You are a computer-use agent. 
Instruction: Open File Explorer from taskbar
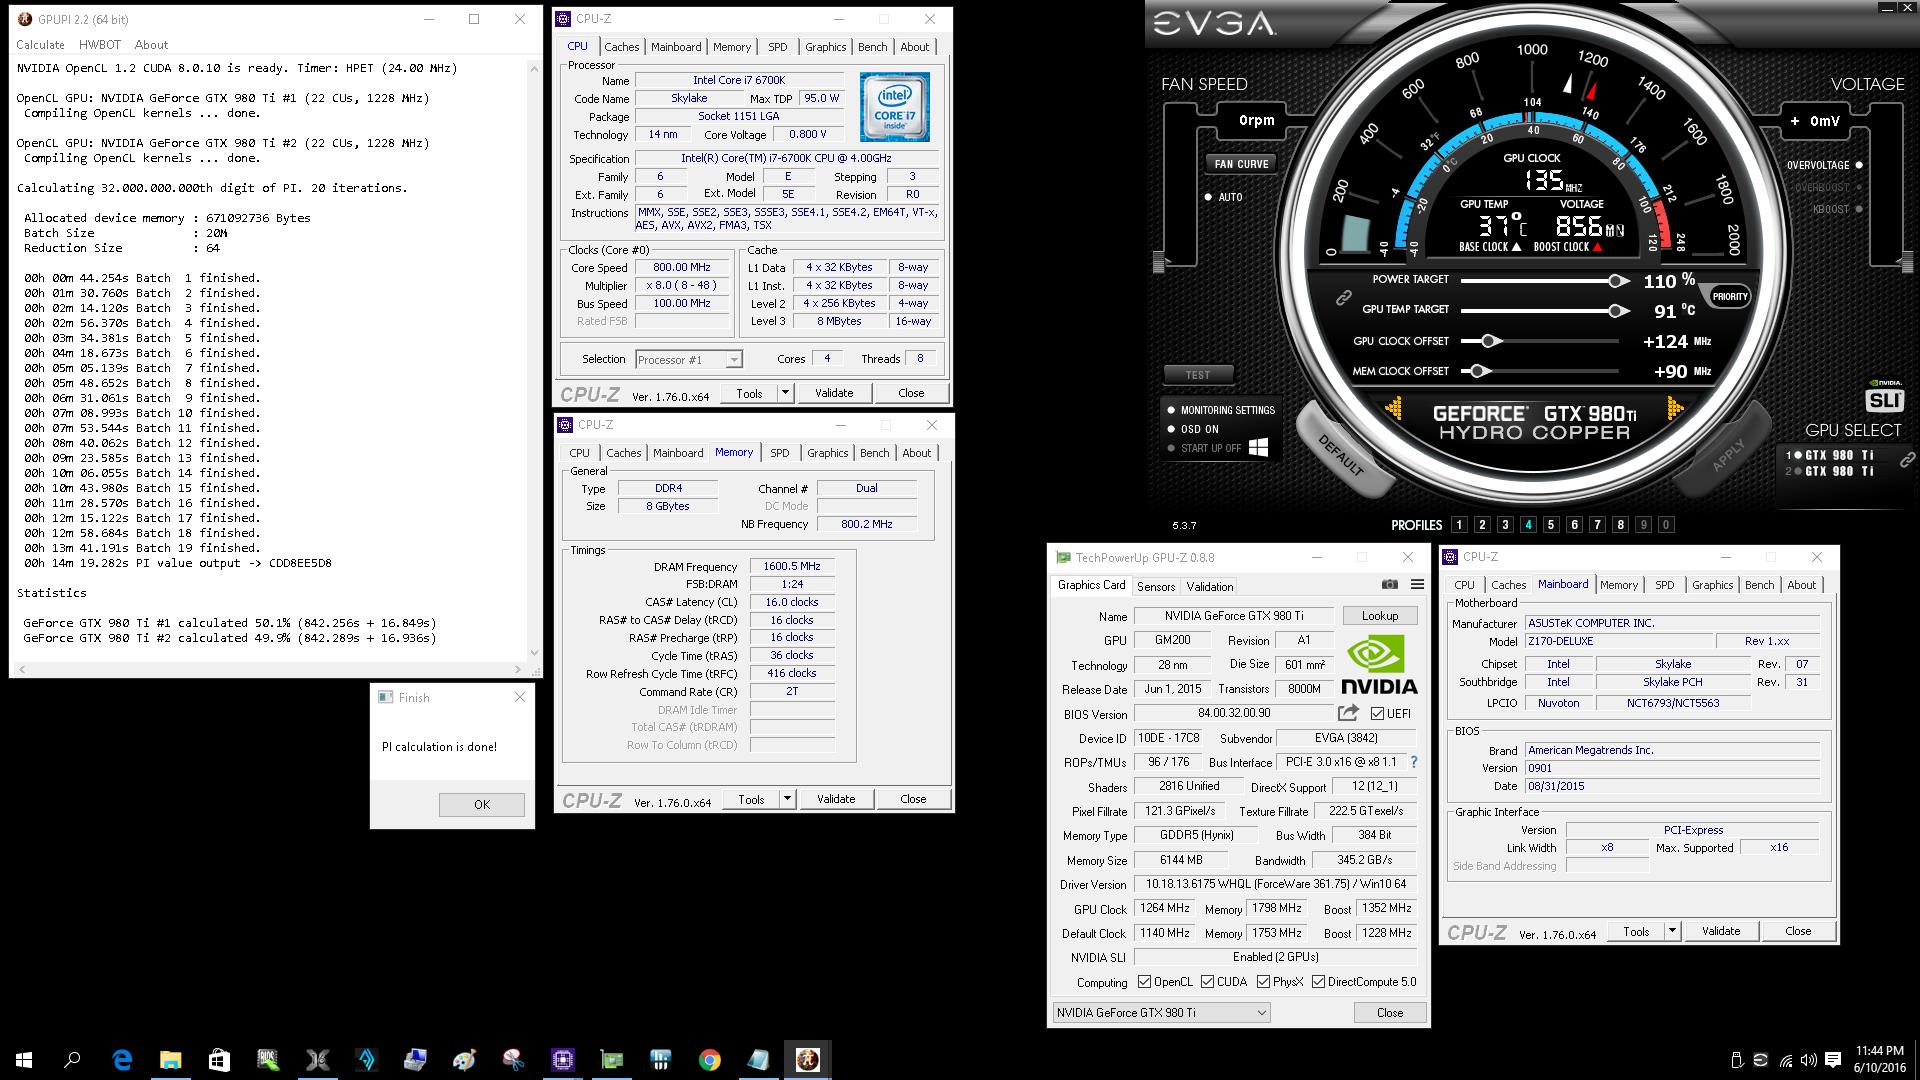click(x=170, y=1060)
